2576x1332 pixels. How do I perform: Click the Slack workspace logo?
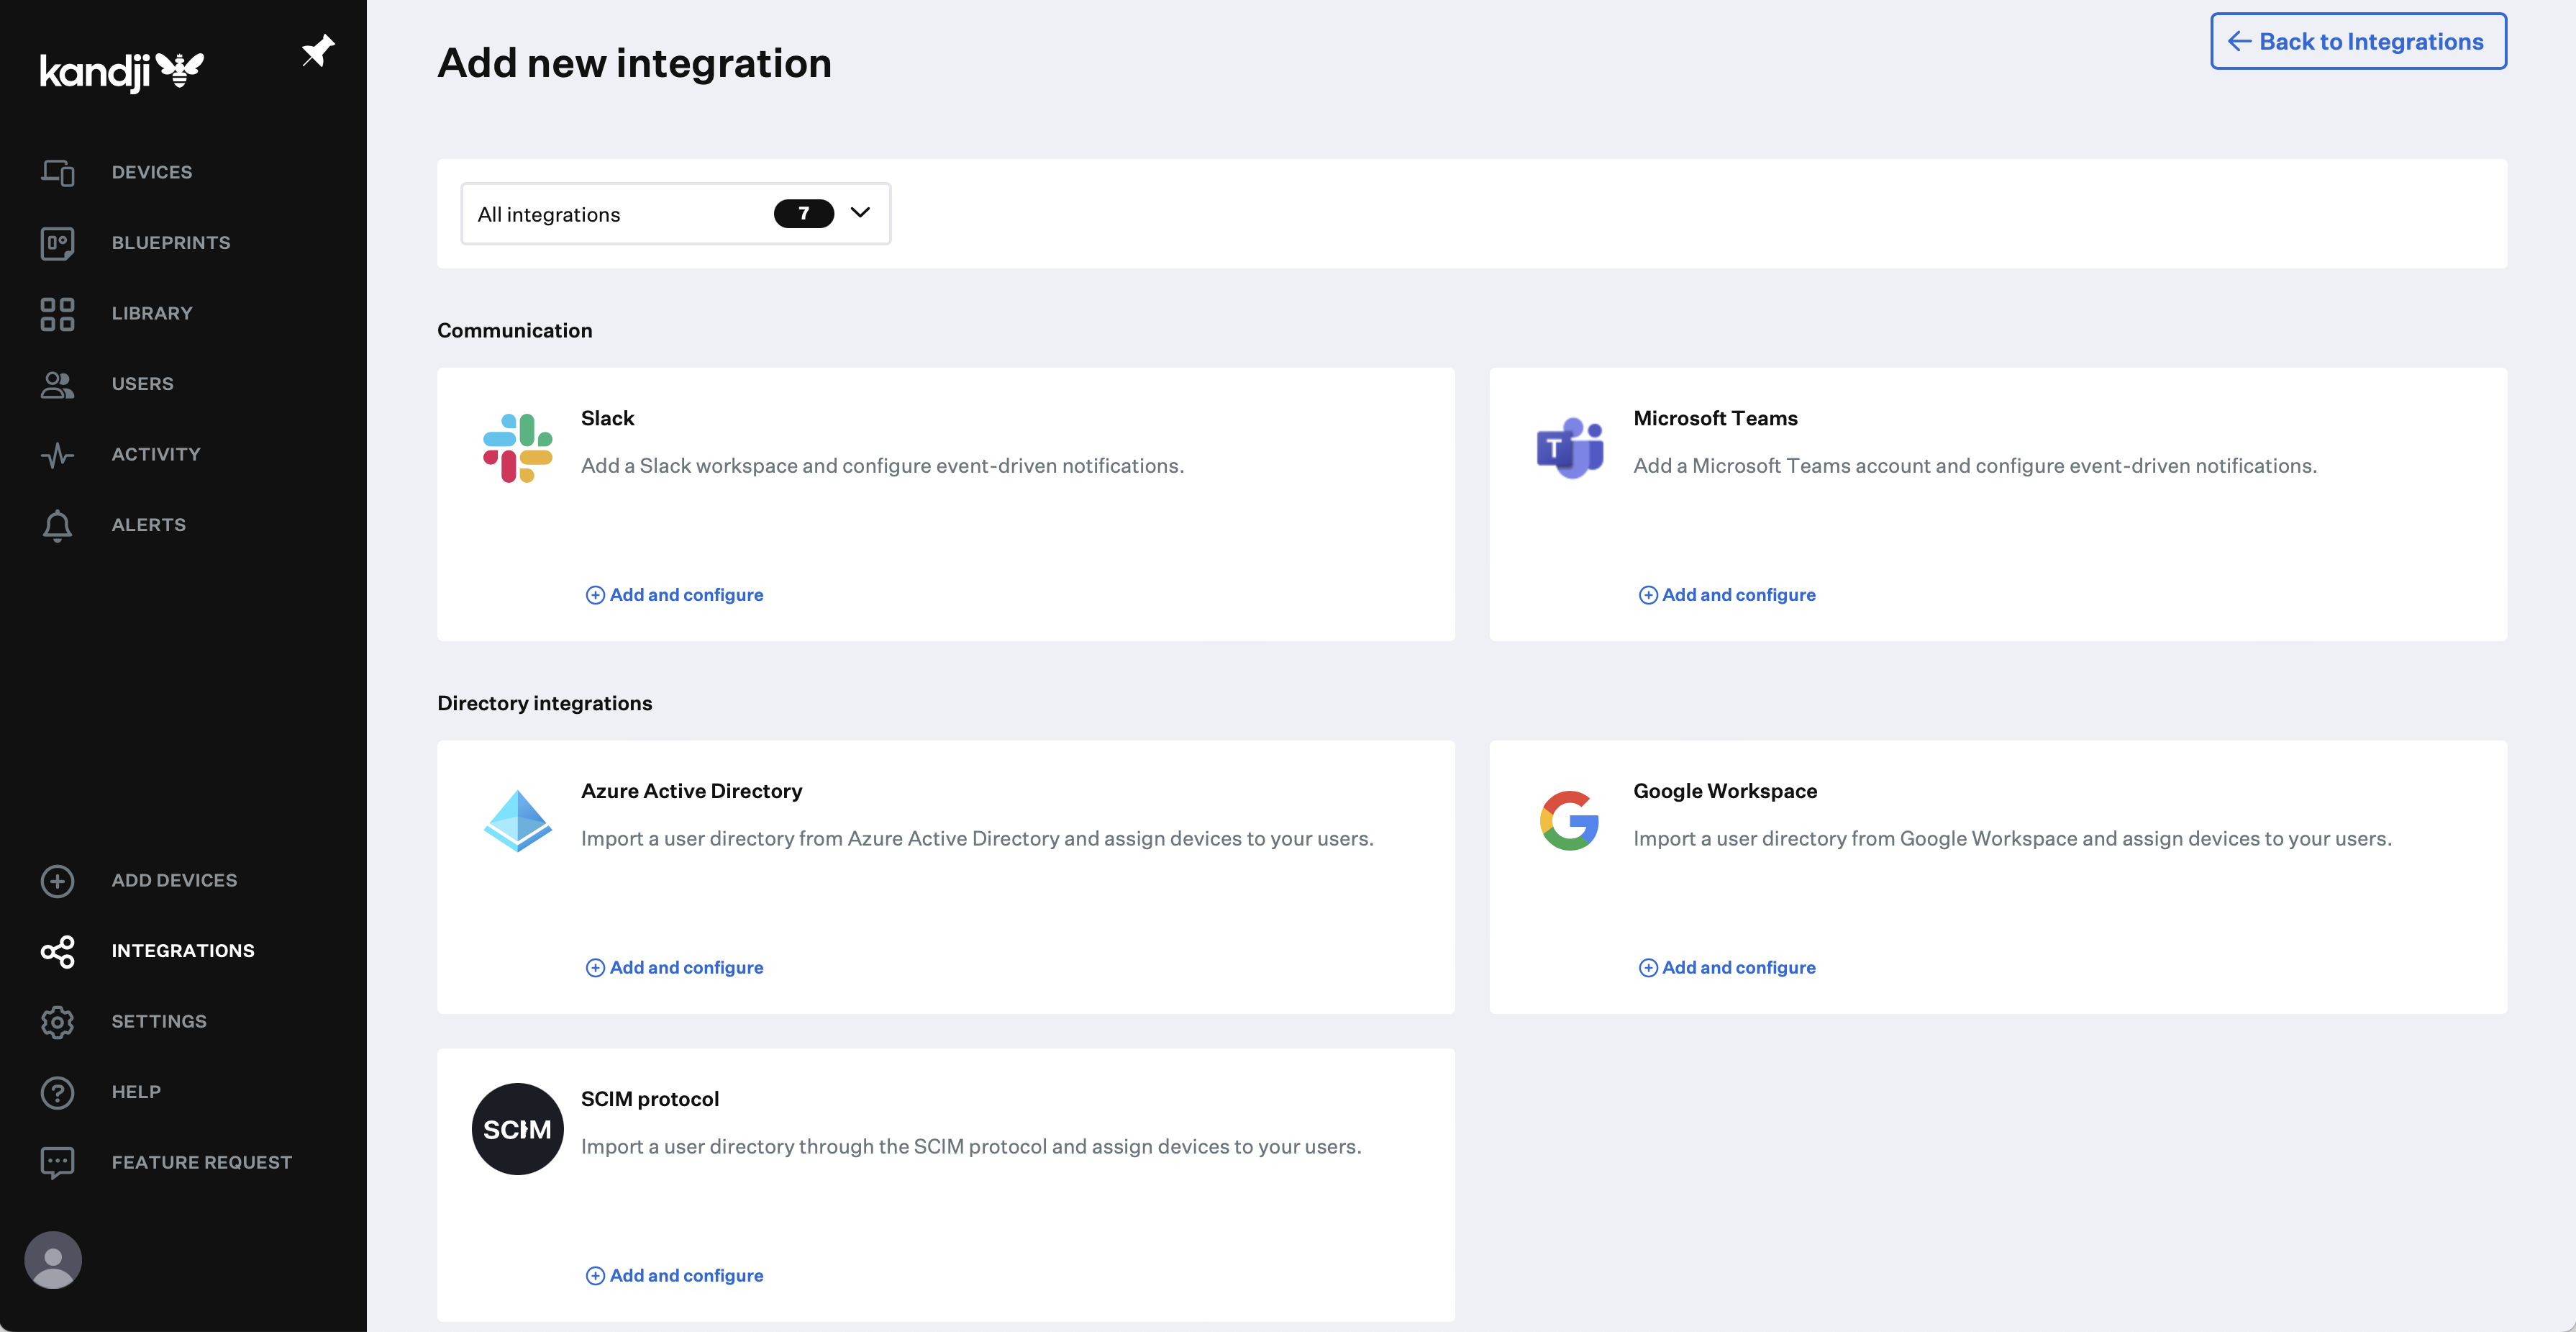pos(517,447)
